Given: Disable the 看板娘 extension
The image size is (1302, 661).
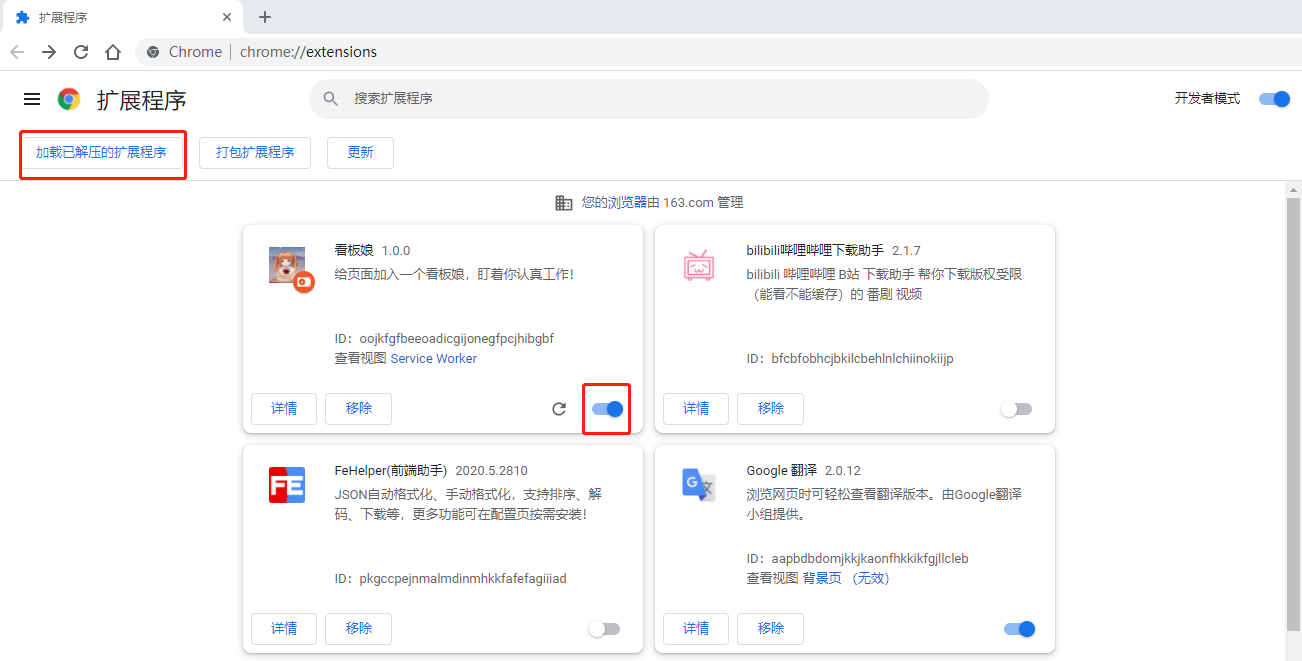Looking at the screenshot, I should coord(607,409).
